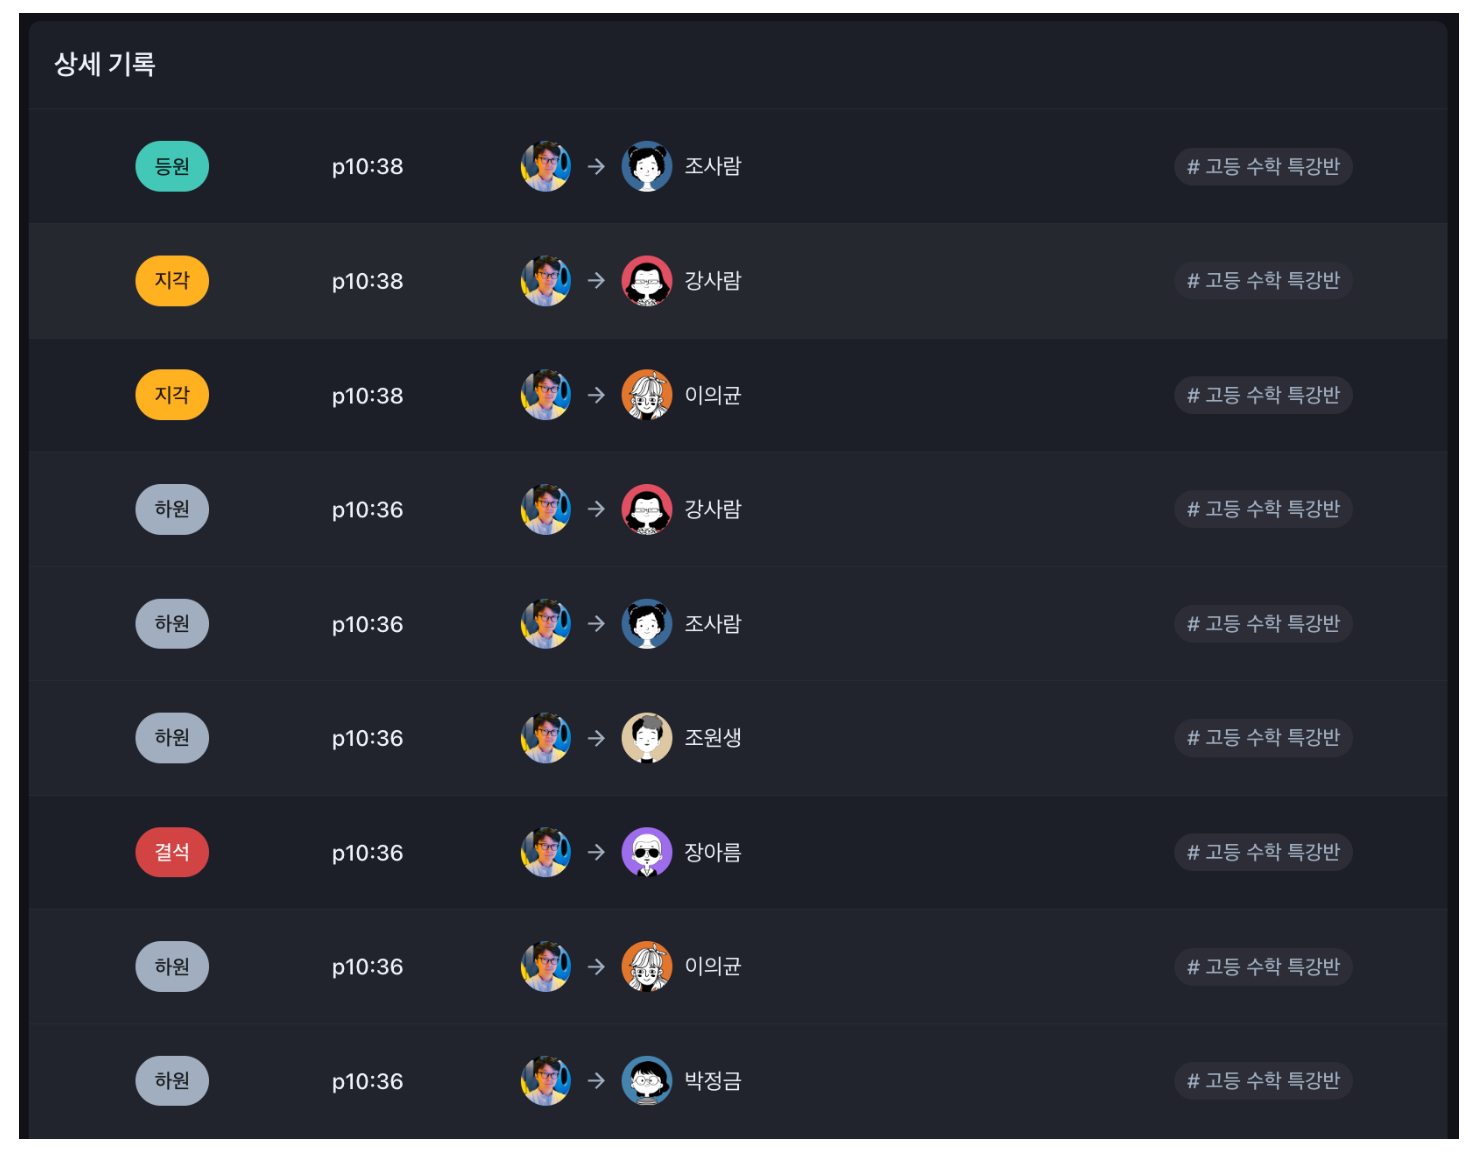Open the 고등 수학 특강반 tag in the 등원 row
Image resolution: width=1472 pixels, height=1164 pixels.
[1263, 166]
